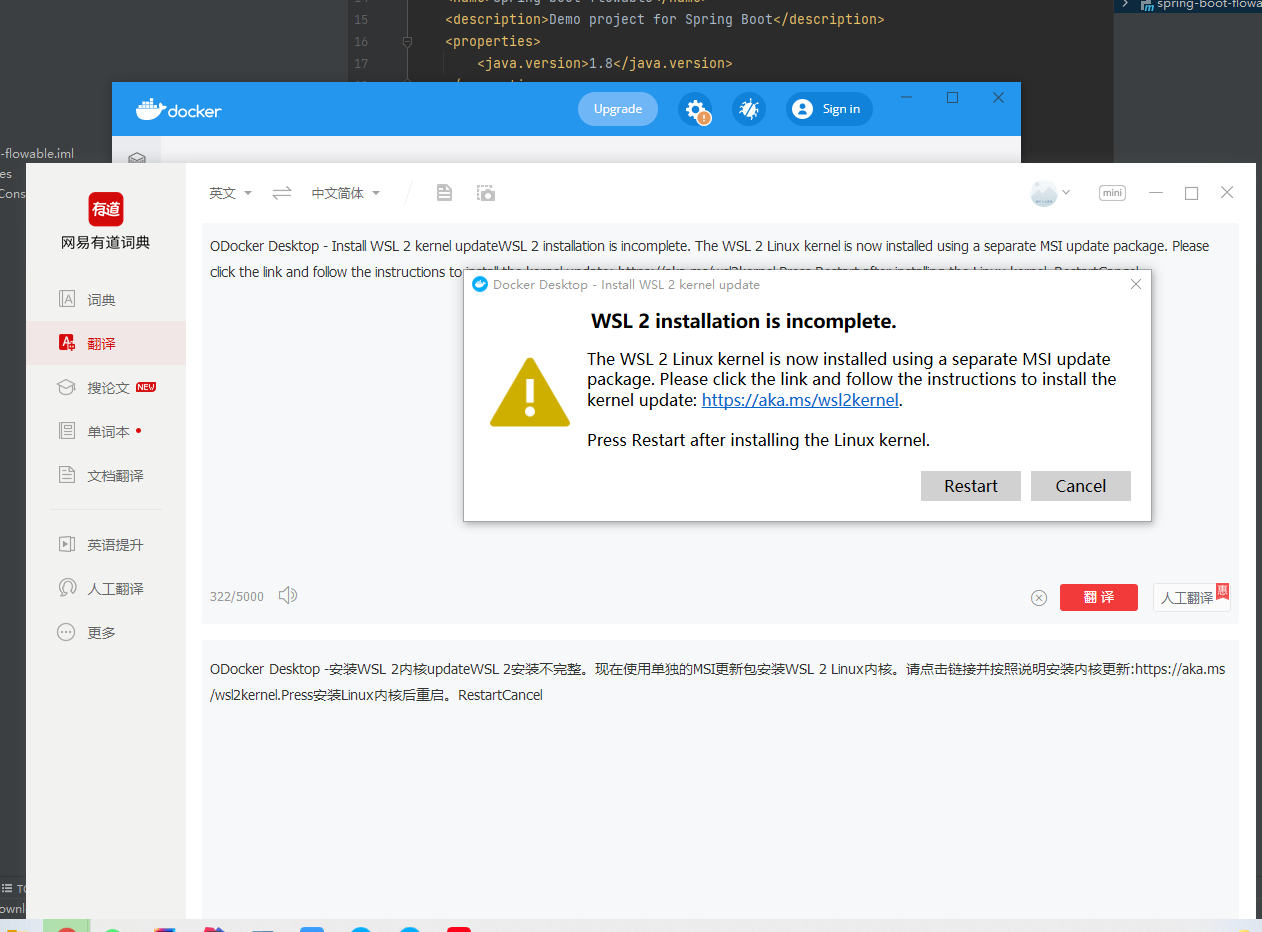Clear the input text with the circled X icon
This screenshot has height=932, width=1262.
pos(1039,598)
